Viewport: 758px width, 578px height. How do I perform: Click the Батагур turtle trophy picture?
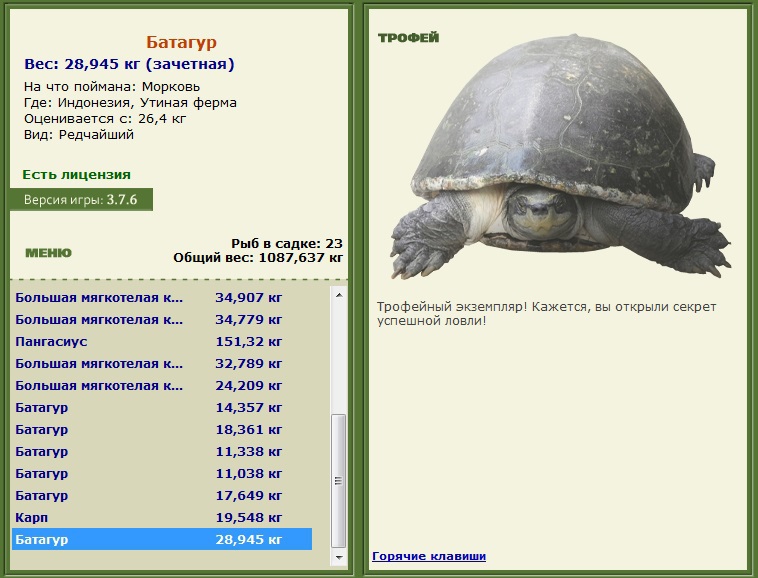tap(561, 156)
